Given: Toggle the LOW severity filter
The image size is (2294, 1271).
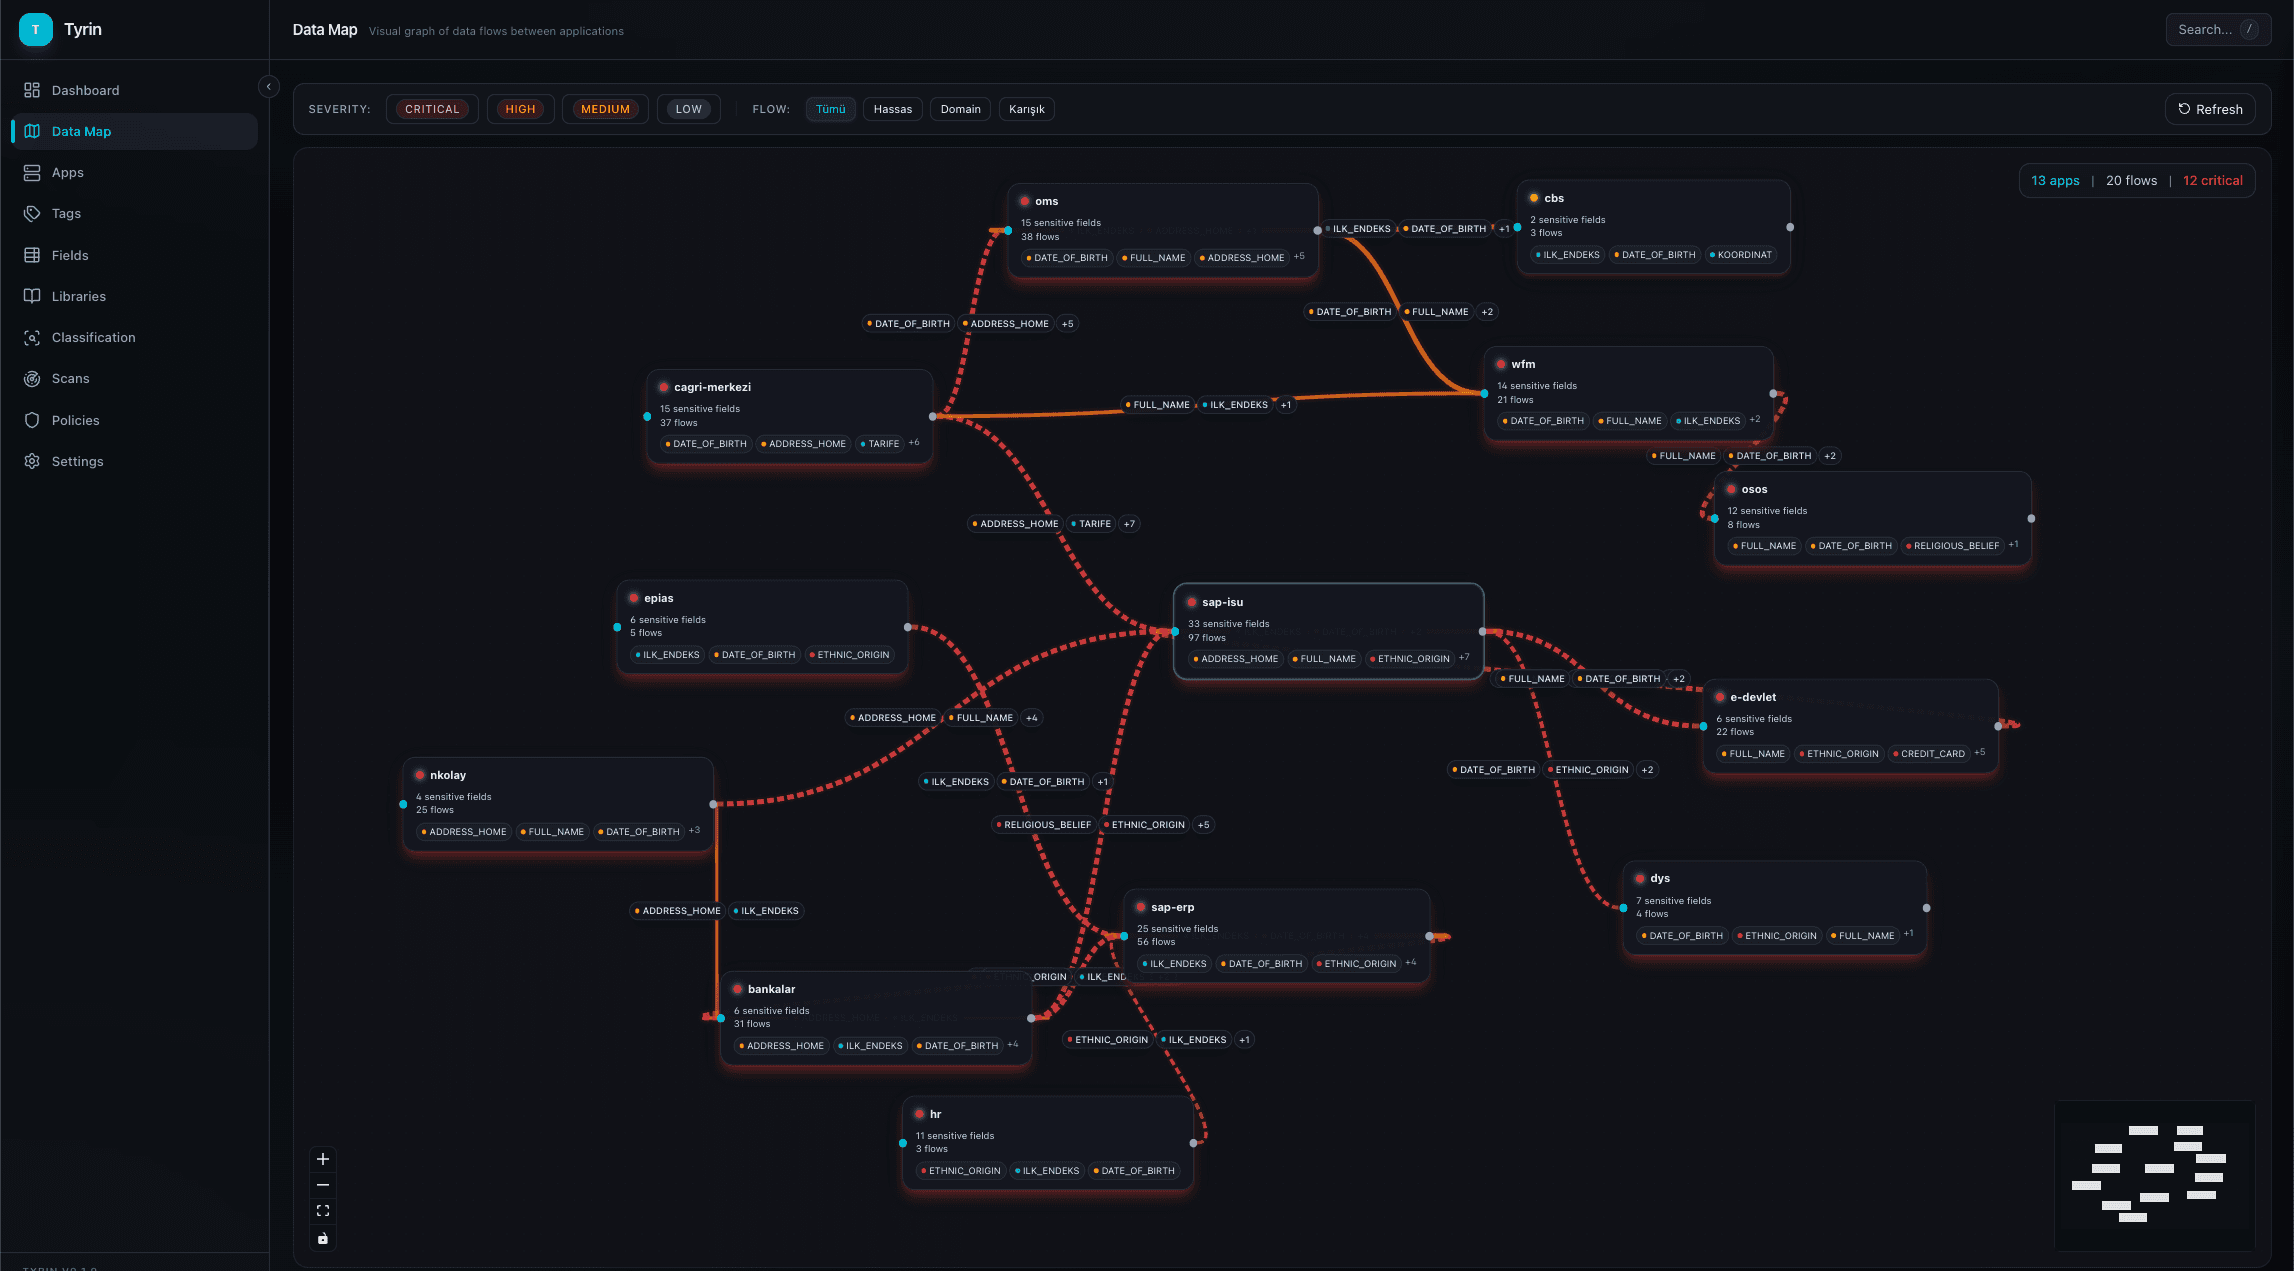Looking at the screenshot, I should click(688, 109).
